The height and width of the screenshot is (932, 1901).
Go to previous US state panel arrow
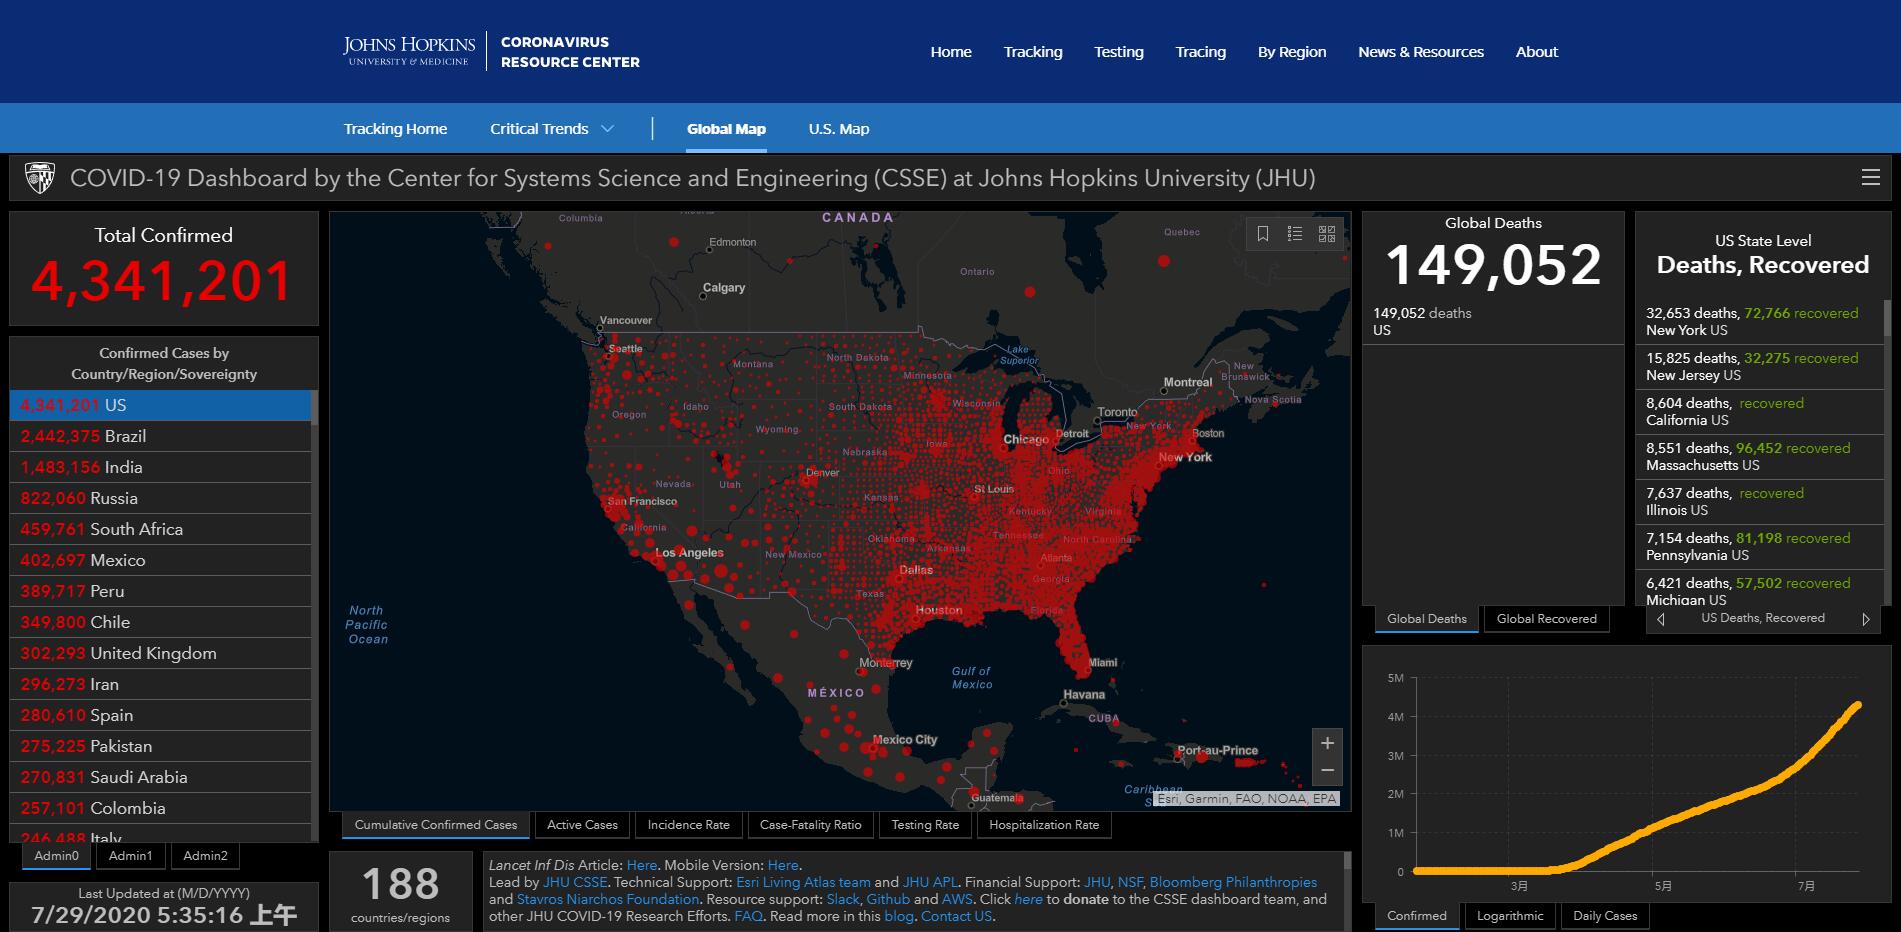[1661, 619]
